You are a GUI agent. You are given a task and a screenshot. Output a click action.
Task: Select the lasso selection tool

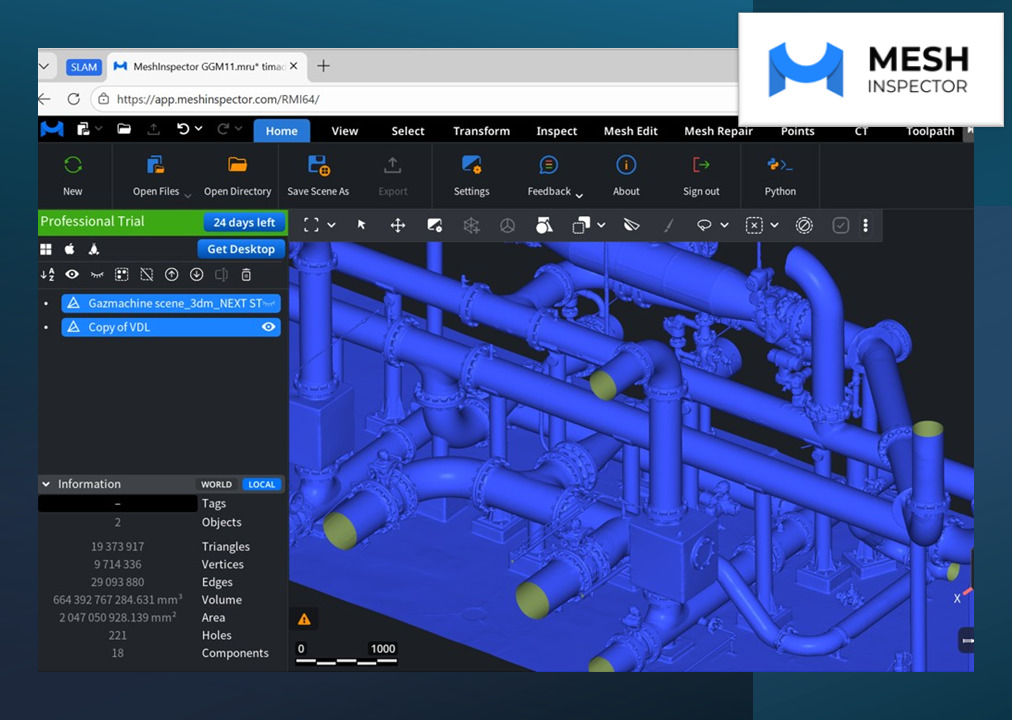tap(703, 224)
